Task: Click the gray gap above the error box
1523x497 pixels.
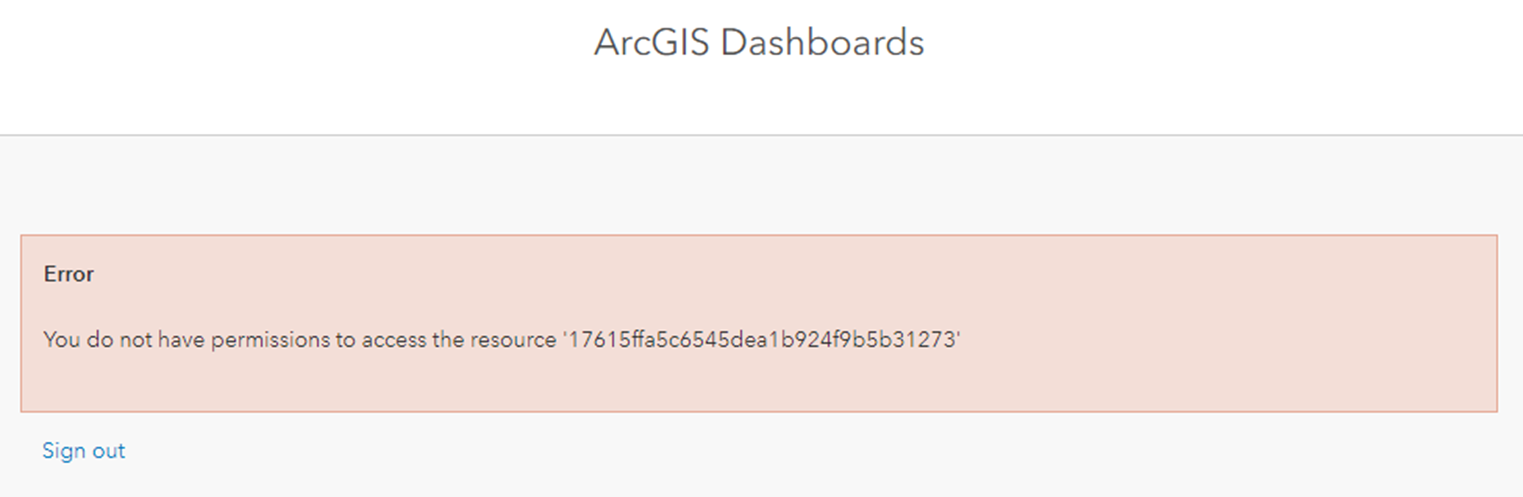Action: 760,187
